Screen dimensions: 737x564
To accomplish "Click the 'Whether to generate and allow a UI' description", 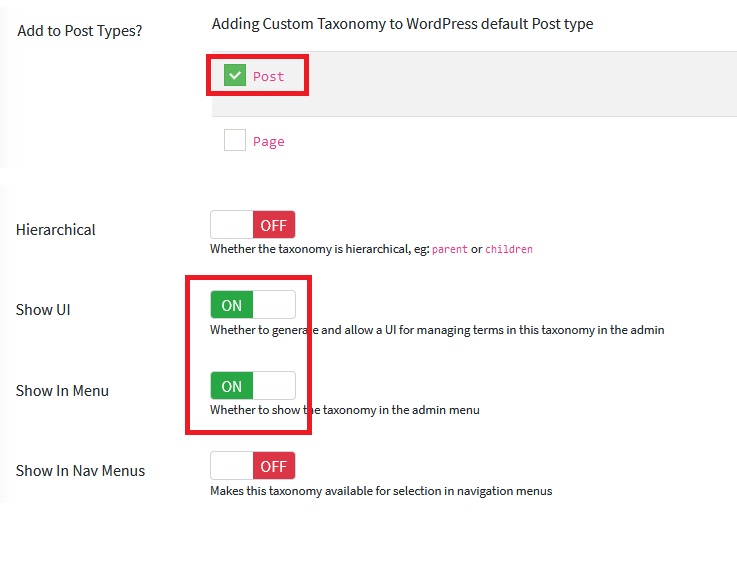I will pos(437,329).
